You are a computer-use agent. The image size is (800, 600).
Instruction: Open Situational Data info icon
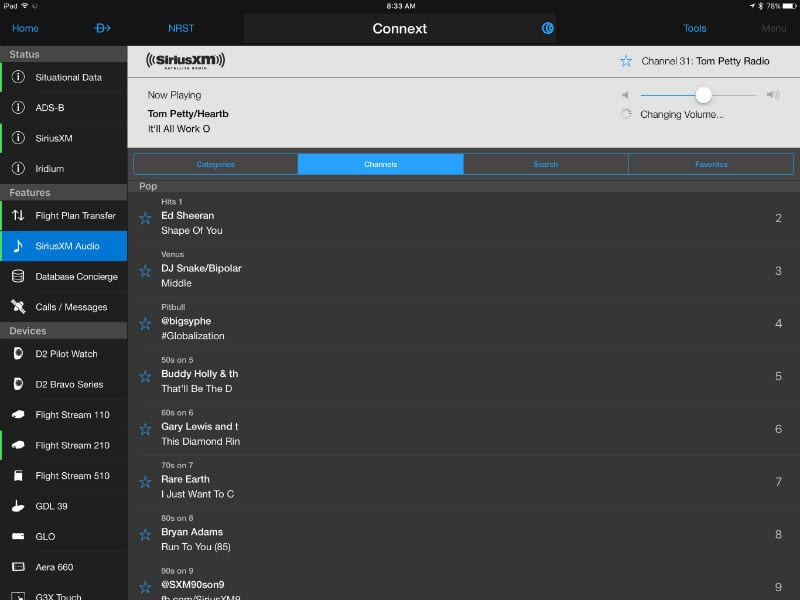click(x=18, y=77)
